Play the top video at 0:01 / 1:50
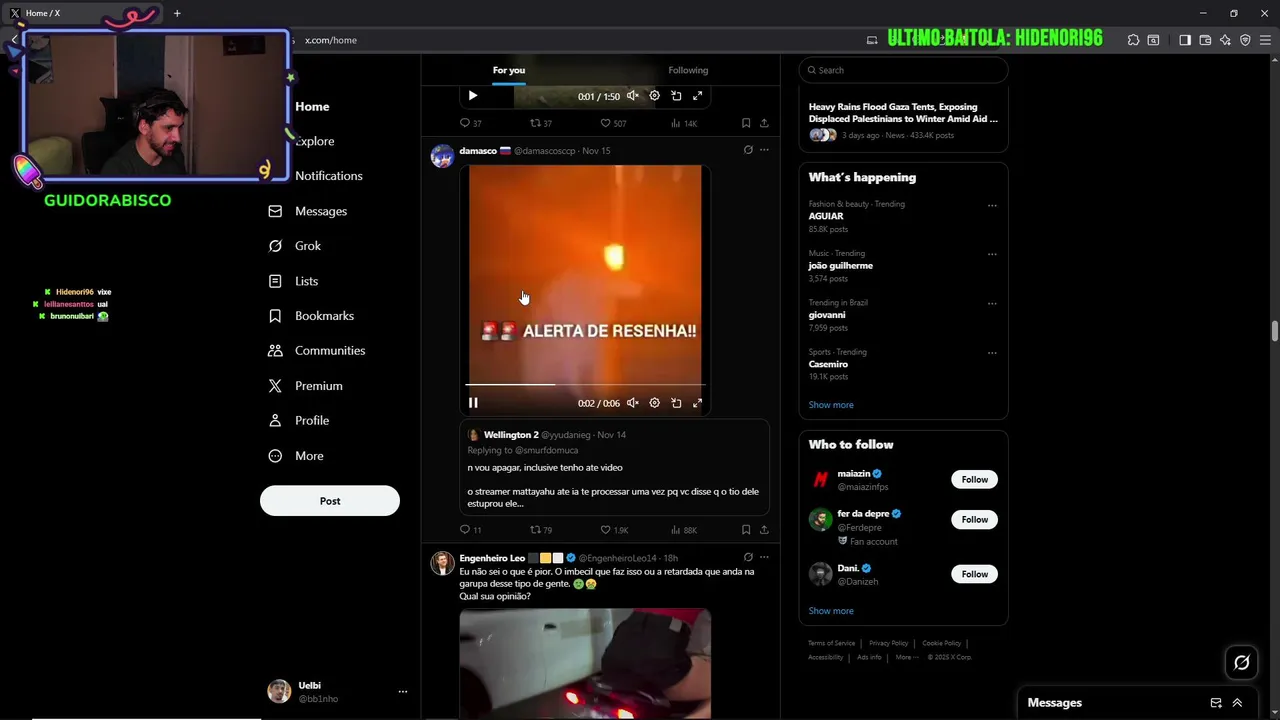Image resolution: width=1280 pixels, height=720 pixels. 473,96
